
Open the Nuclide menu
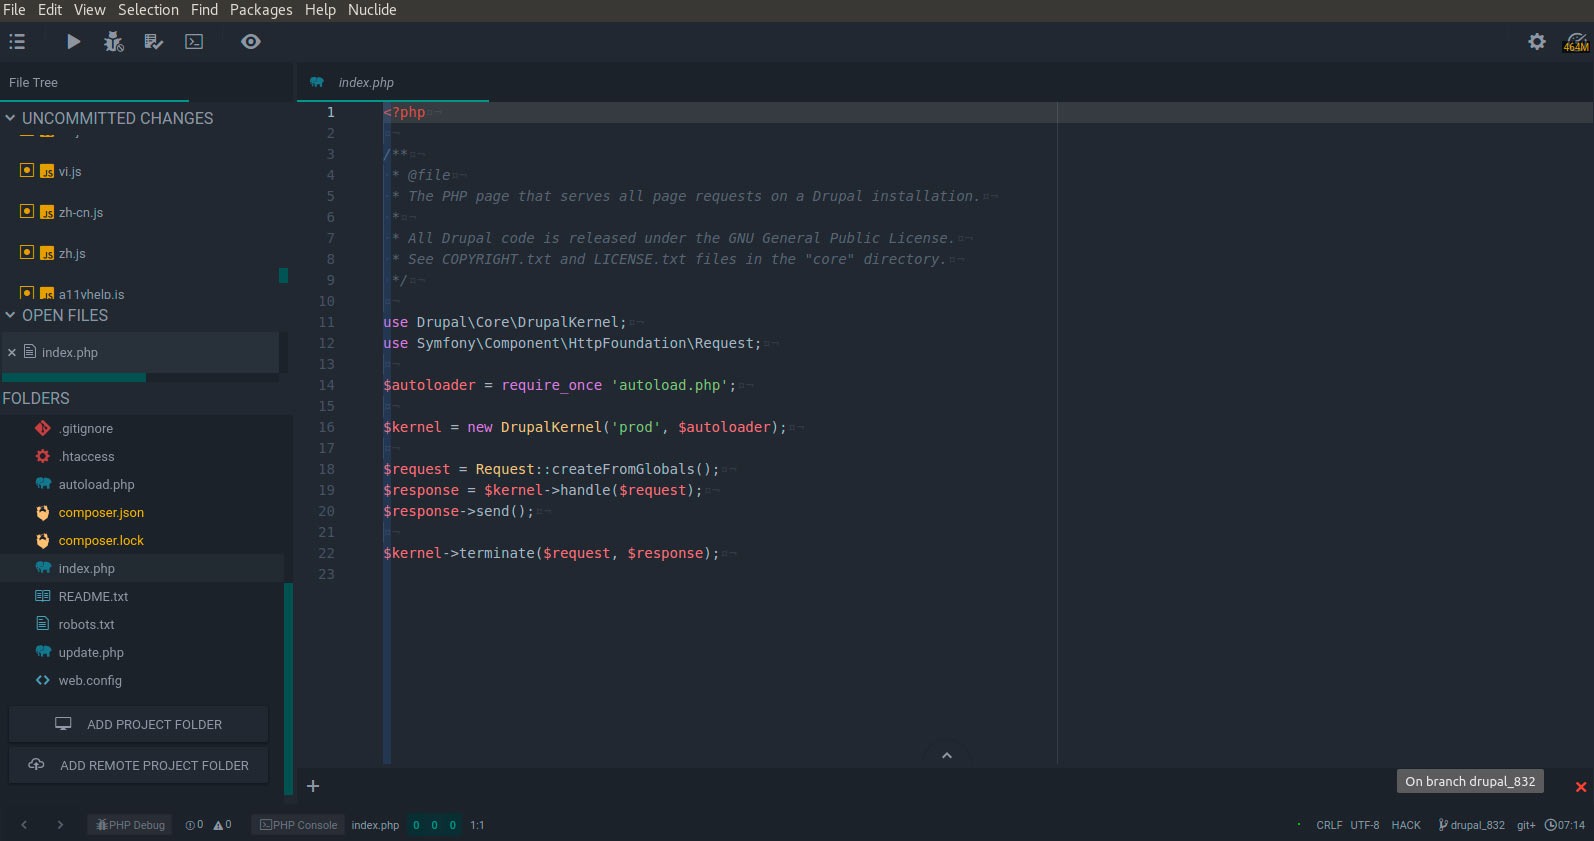coord(372,10)
